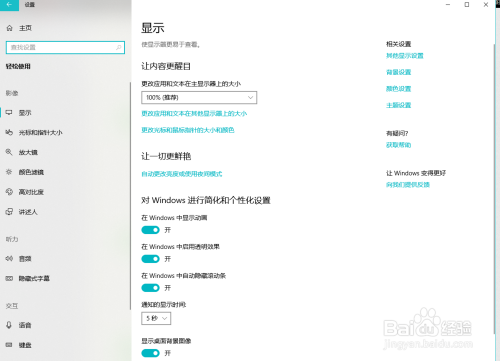
Task: Click the main page vertical scrollbar
Action: click(x=494, y=188)
